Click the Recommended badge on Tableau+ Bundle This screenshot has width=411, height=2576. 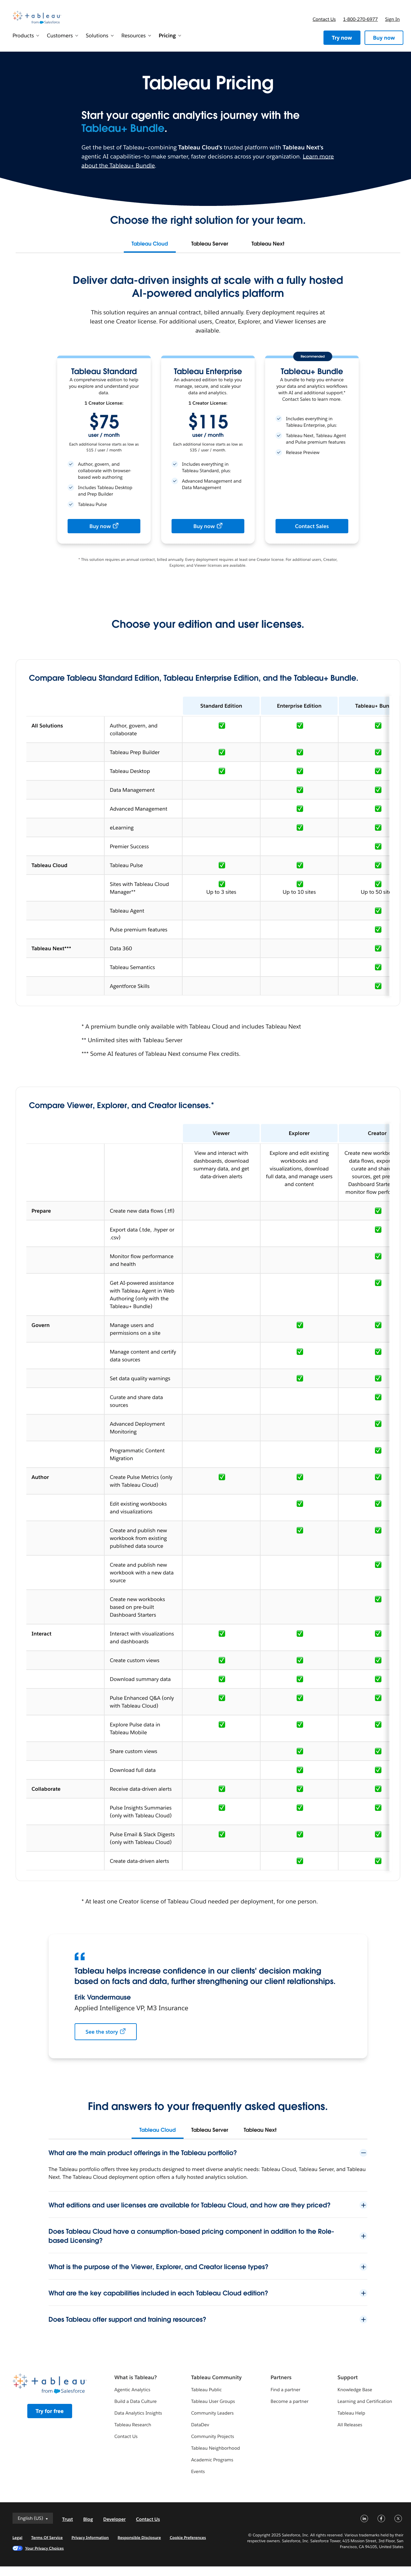tap(313, 356)
